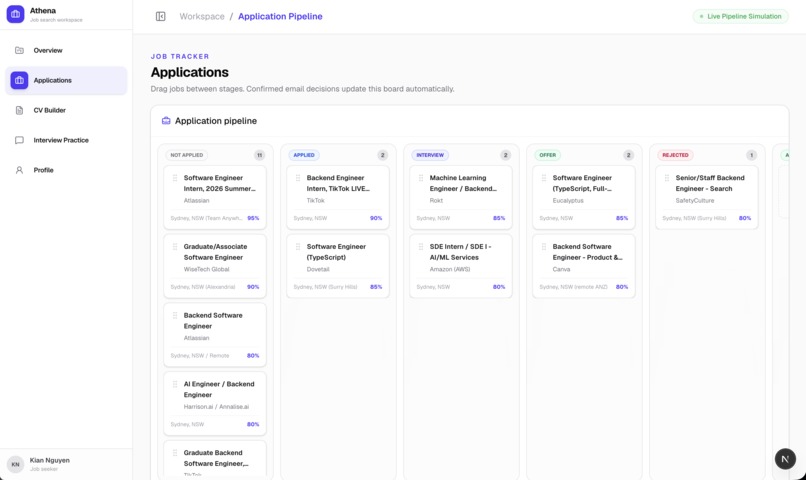The height and width of the screenshot is (480, 806).
Task: Grab drag handle of Dovetail TypeScript card
Action: click(298, 247)
